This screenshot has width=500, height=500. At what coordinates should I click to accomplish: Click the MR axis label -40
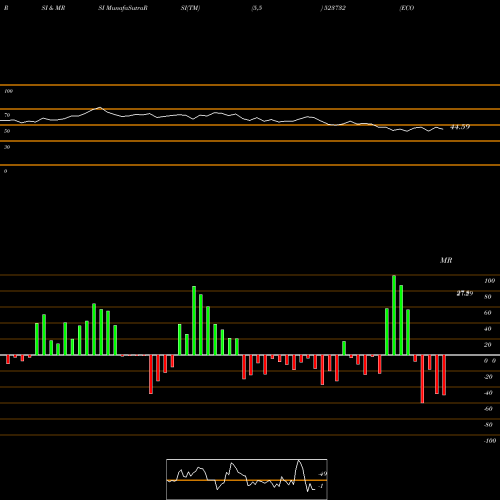(x=488, y=393)
